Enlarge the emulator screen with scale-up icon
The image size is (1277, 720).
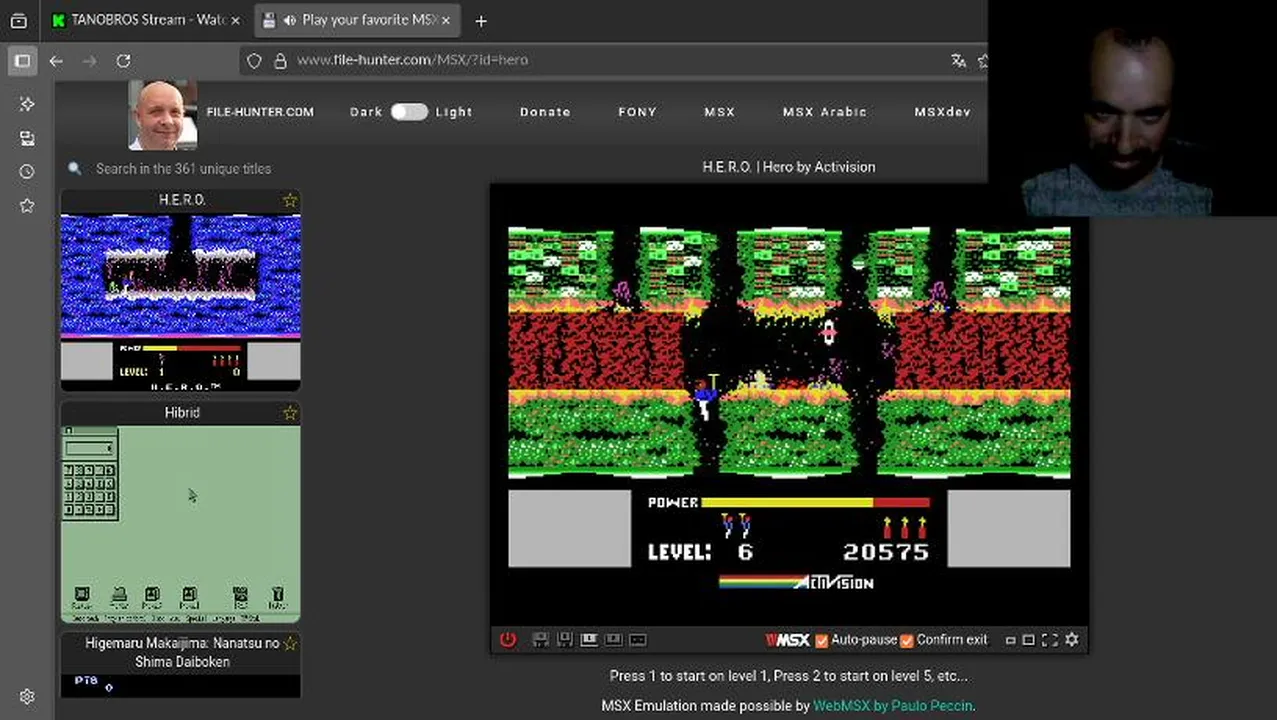click(1028, 640)
